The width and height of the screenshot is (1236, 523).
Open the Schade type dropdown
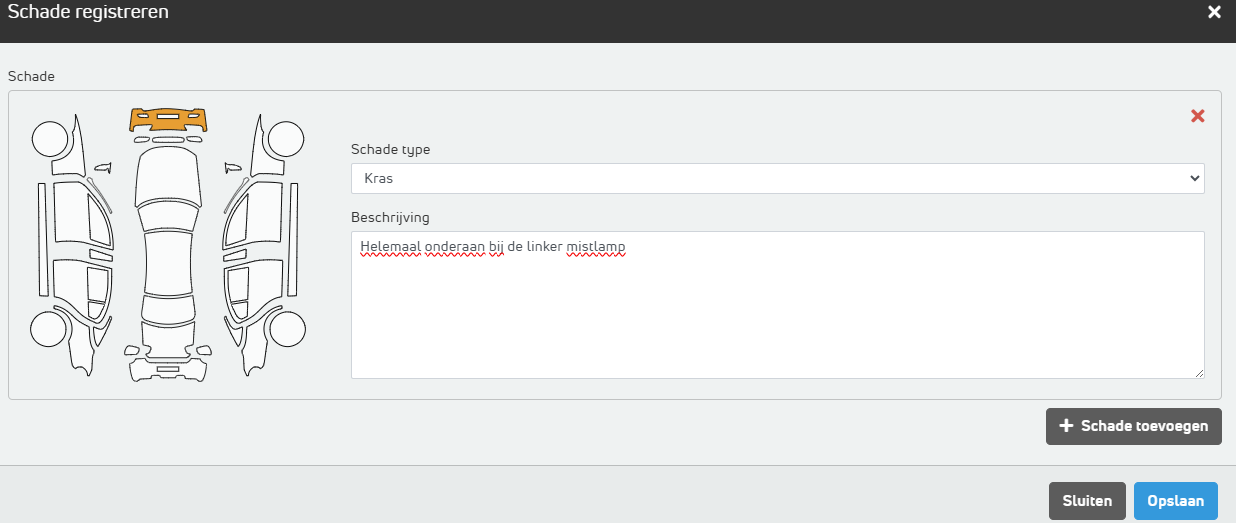click(777, 178)
